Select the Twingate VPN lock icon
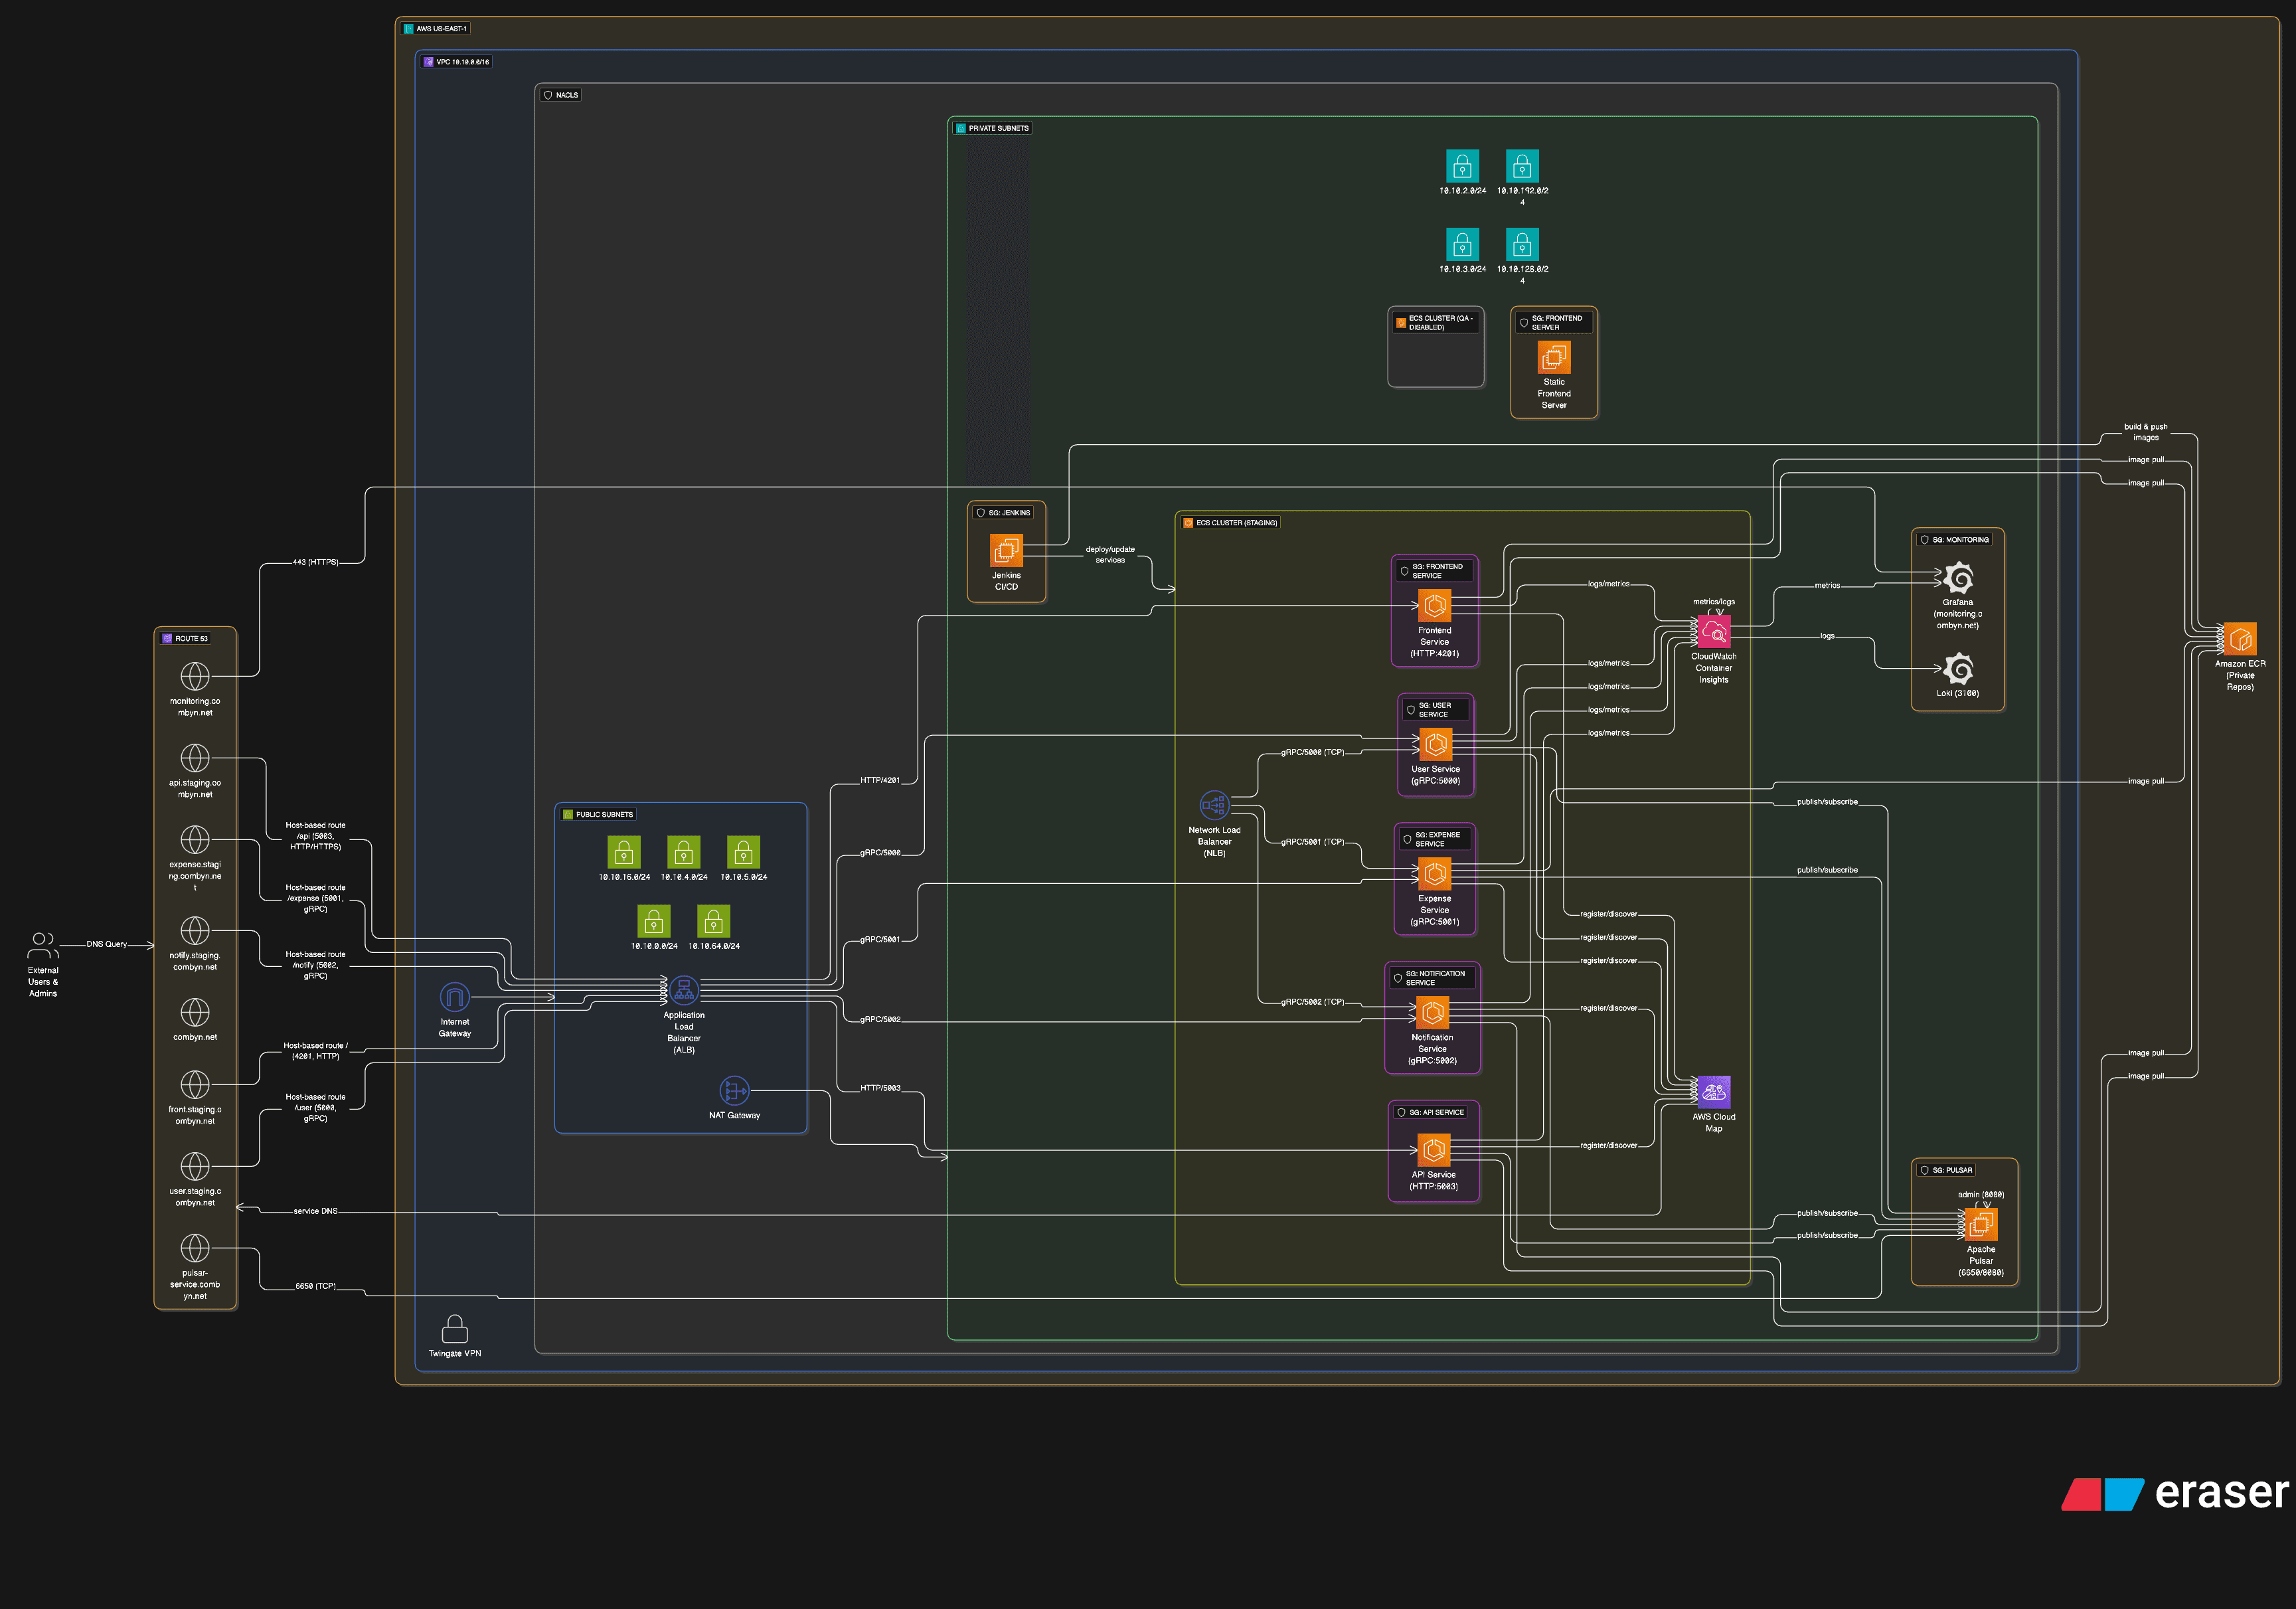The height and width of the screenshot is (1609, 2296). tap(454, 1329)
